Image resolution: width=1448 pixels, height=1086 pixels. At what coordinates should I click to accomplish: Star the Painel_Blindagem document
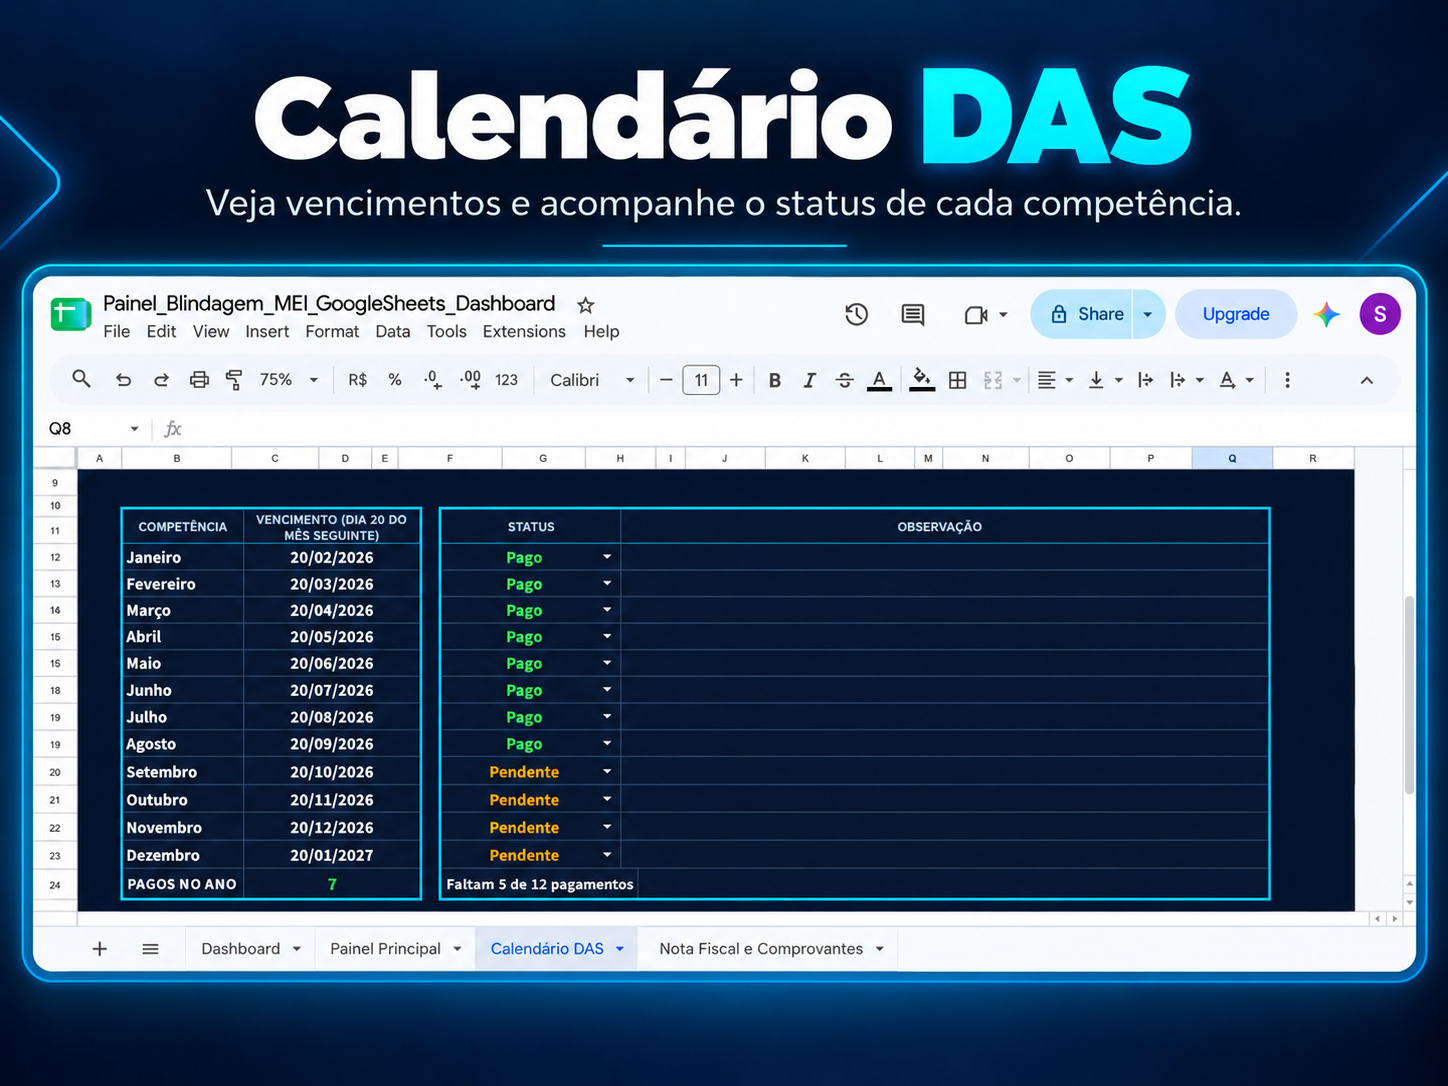(x=586, y=305)
